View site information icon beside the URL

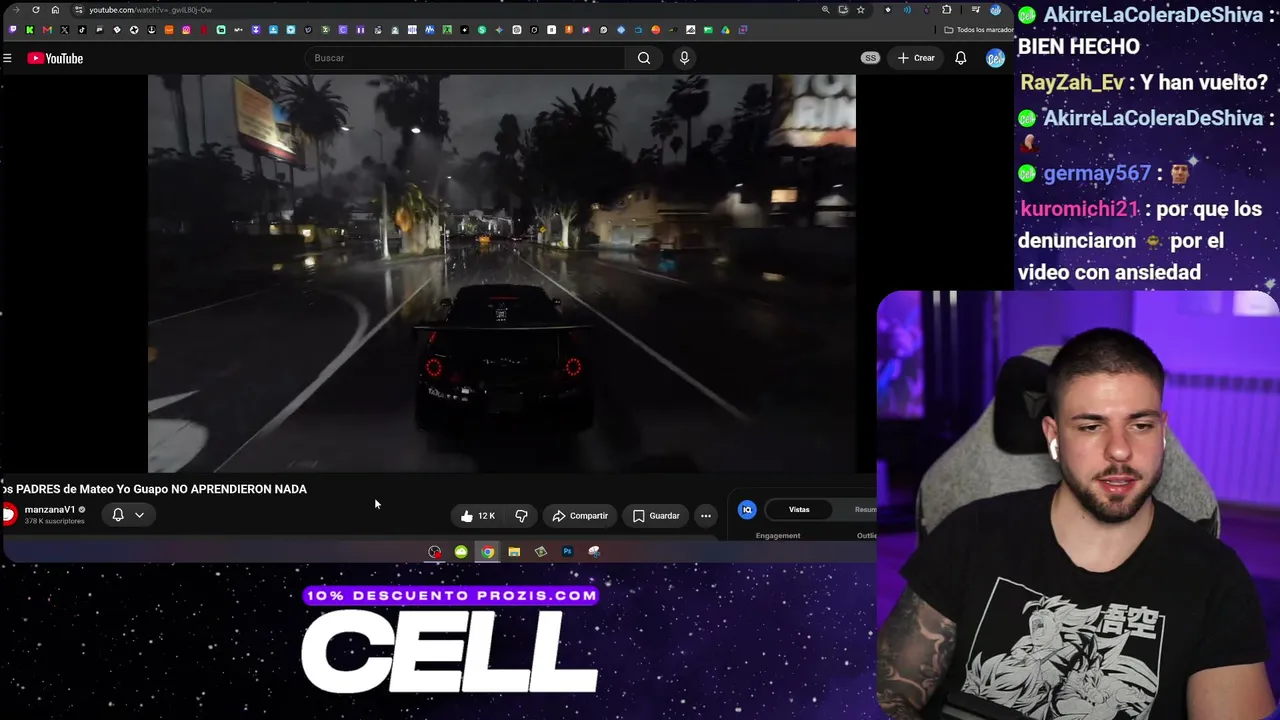point(78,10)
